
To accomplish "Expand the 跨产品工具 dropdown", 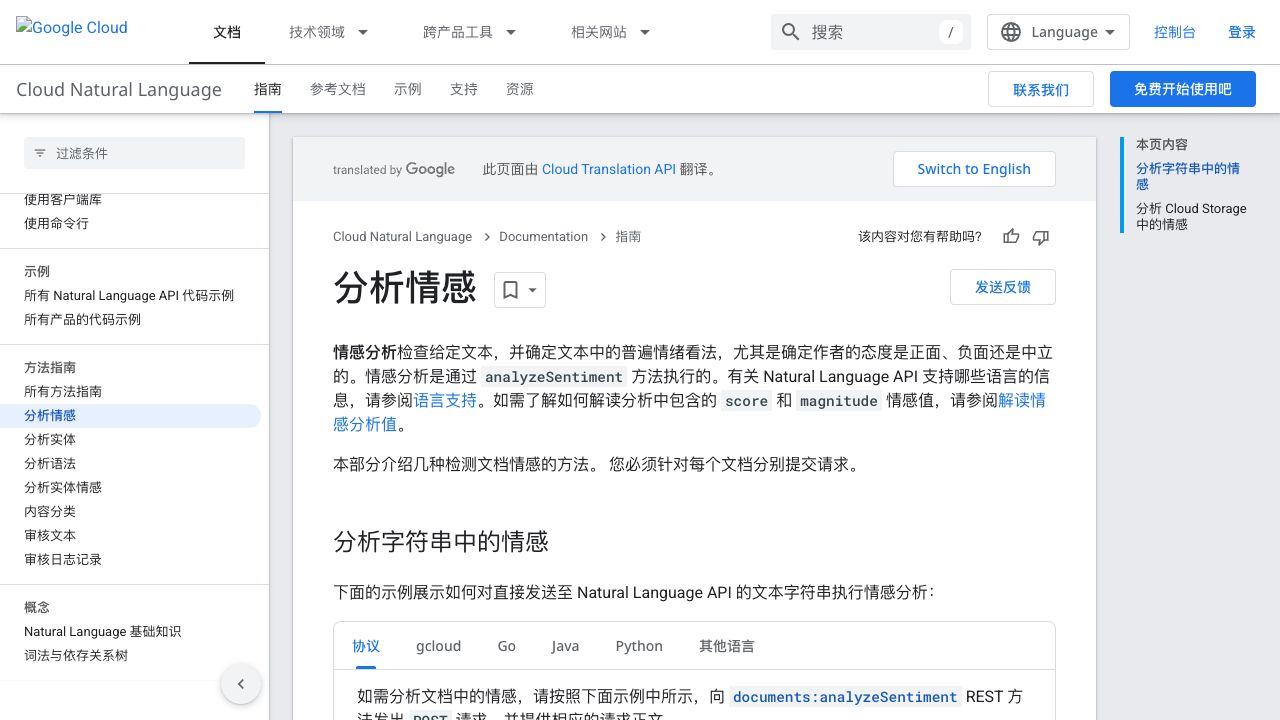I will coord(470,32).
